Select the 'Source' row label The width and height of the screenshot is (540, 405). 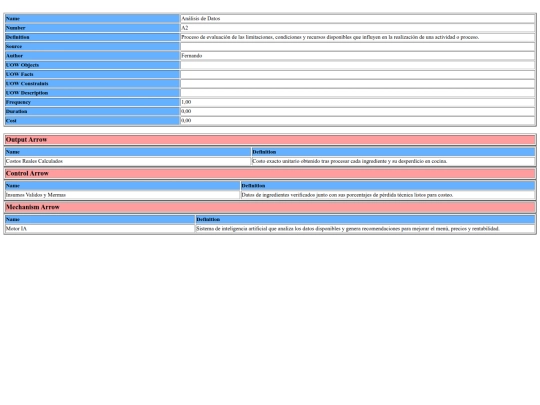[x=14, y=46]
